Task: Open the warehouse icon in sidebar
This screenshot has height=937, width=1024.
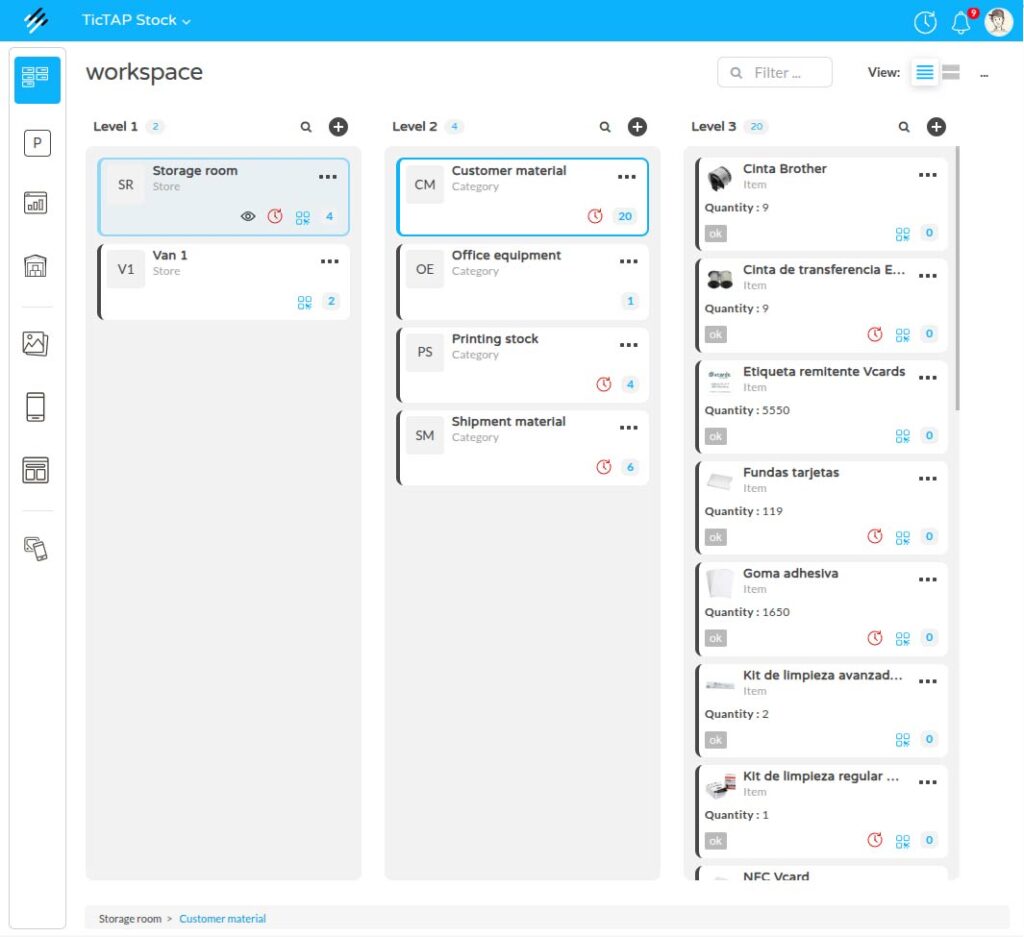Action: tap(36, 266)
